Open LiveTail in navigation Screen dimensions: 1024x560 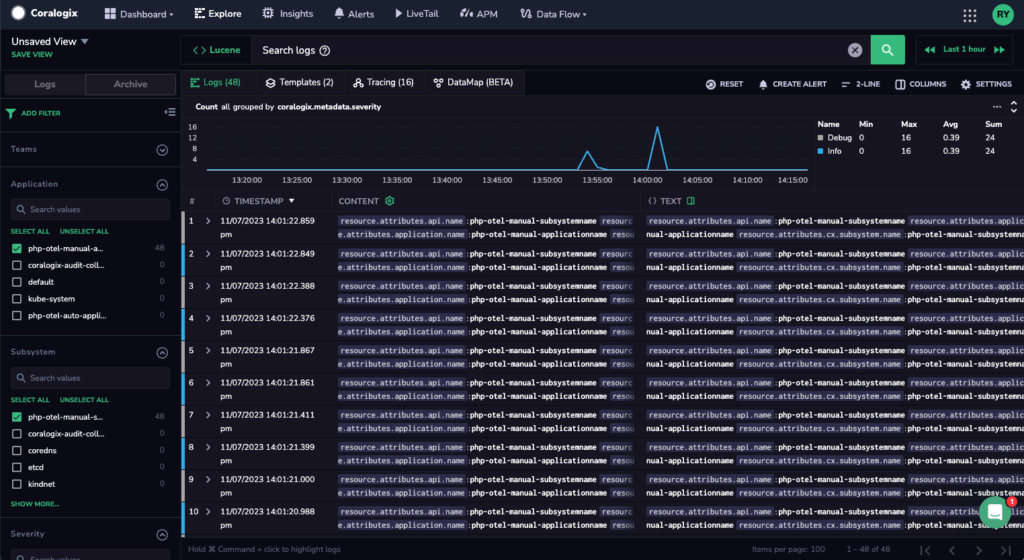(417, 14)
